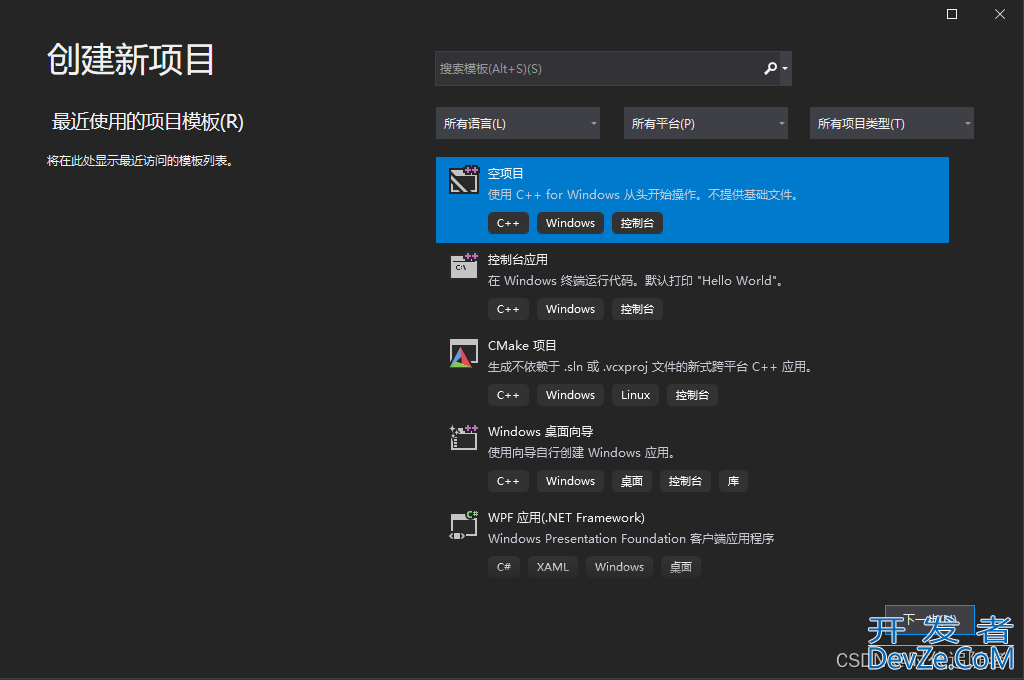Image resolution: width=1024 pixels, height=680 pixels.
Task: Click the WPF App (.NET Framework) template icon
Action: click(x=464, y=525)
